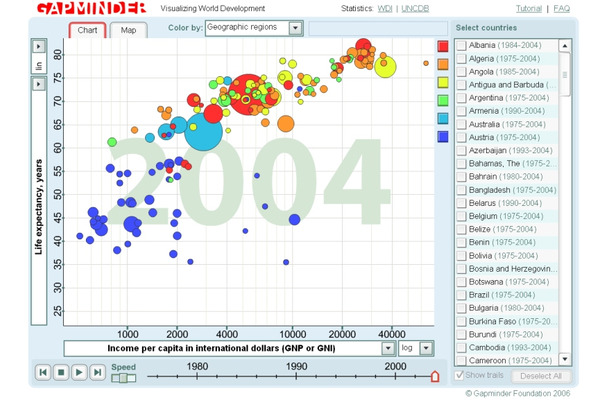
Task: Select Benin (1975-2004) in country list
Action: tap(507, 242)
